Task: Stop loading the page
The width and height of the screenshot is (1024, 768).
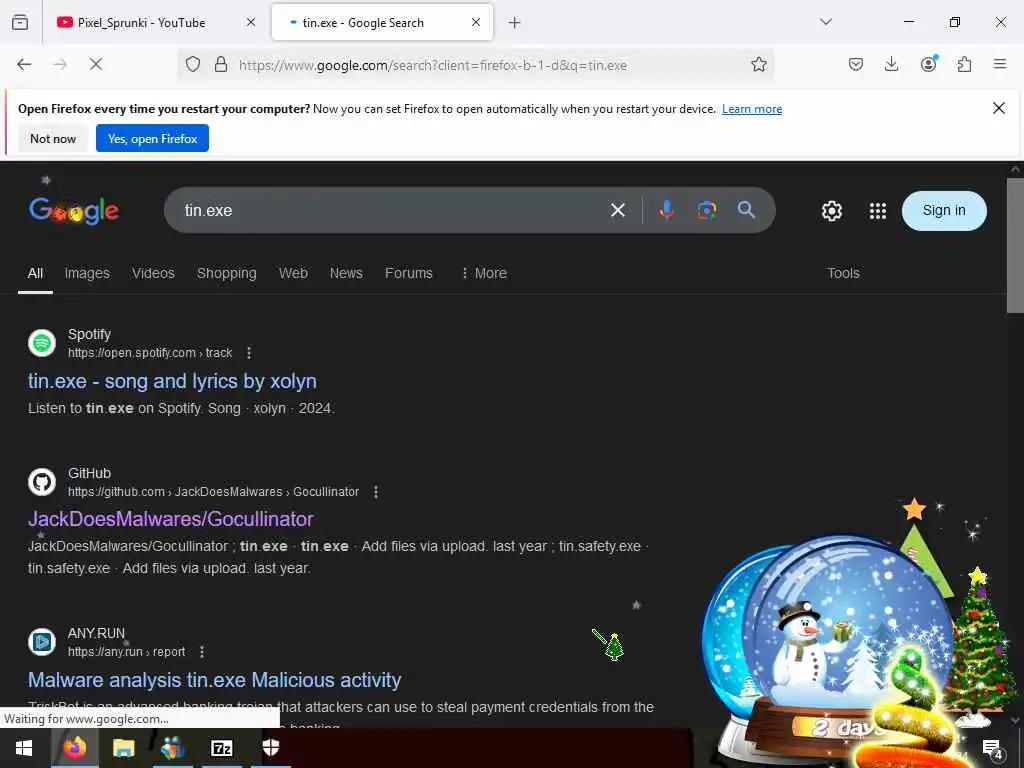Action: (x=96, y=64)
